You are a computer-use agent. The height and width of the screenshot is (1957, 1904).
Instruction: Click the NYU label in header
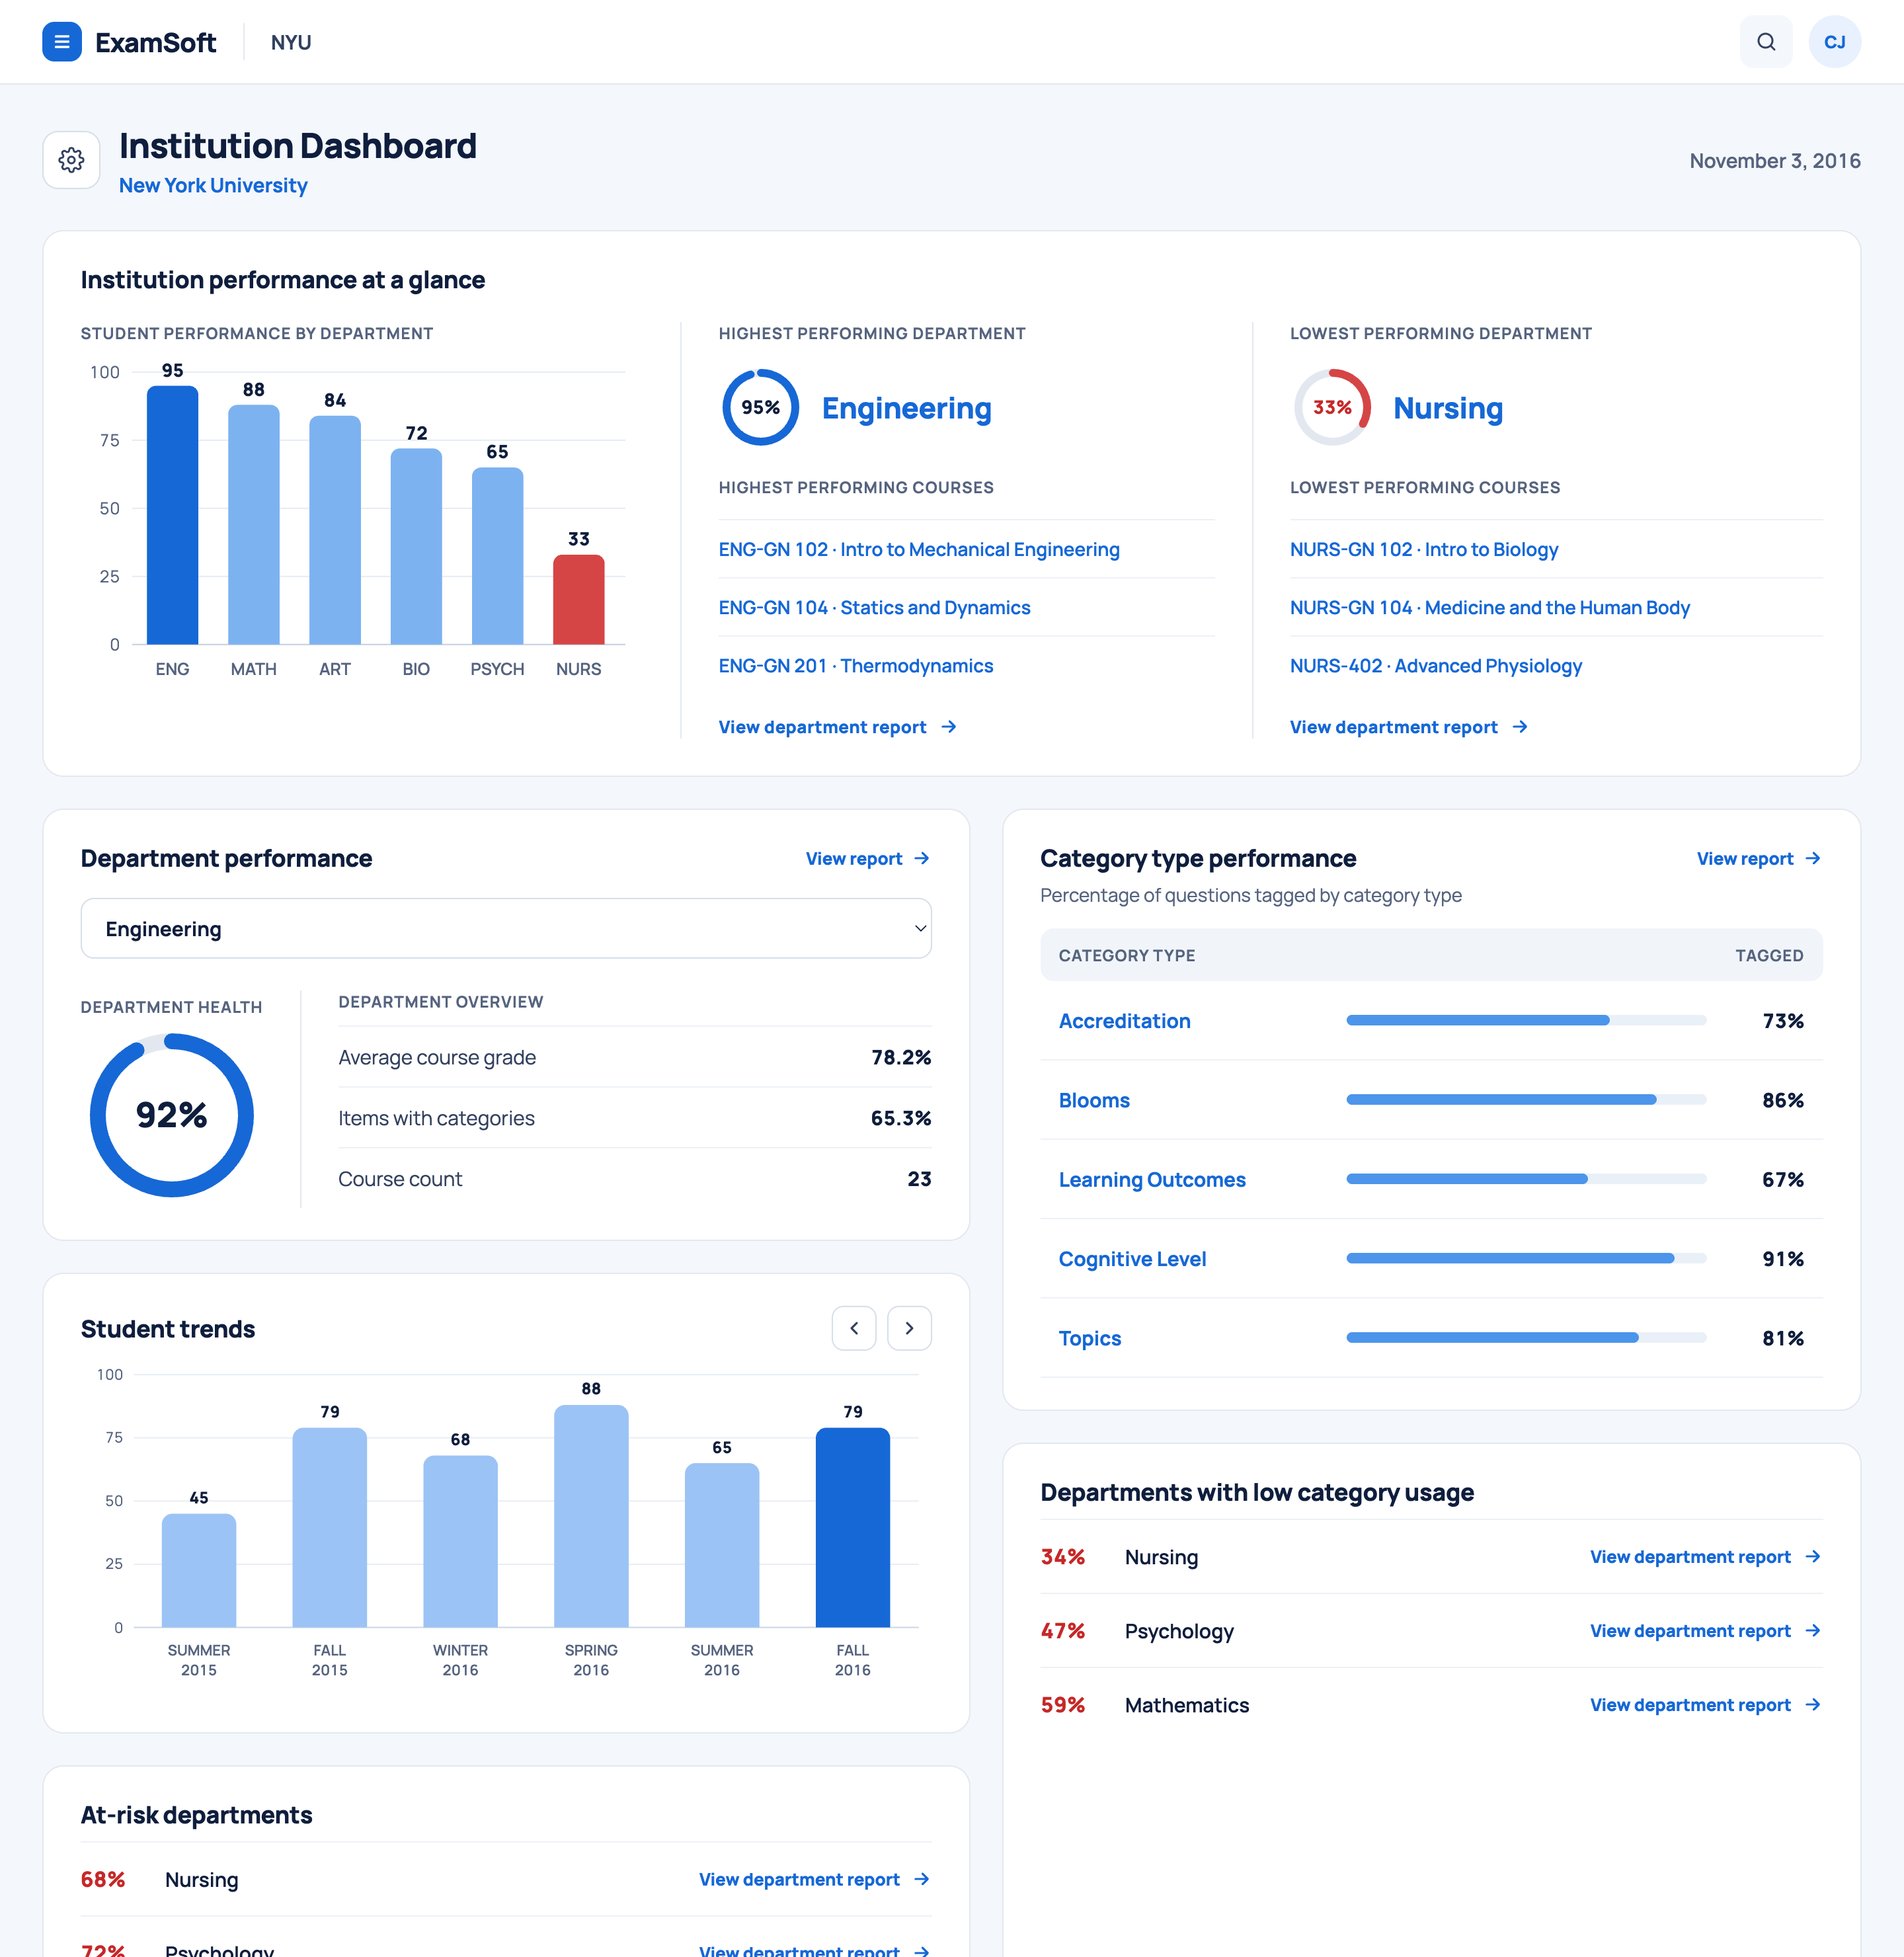[x=291, y=43]
